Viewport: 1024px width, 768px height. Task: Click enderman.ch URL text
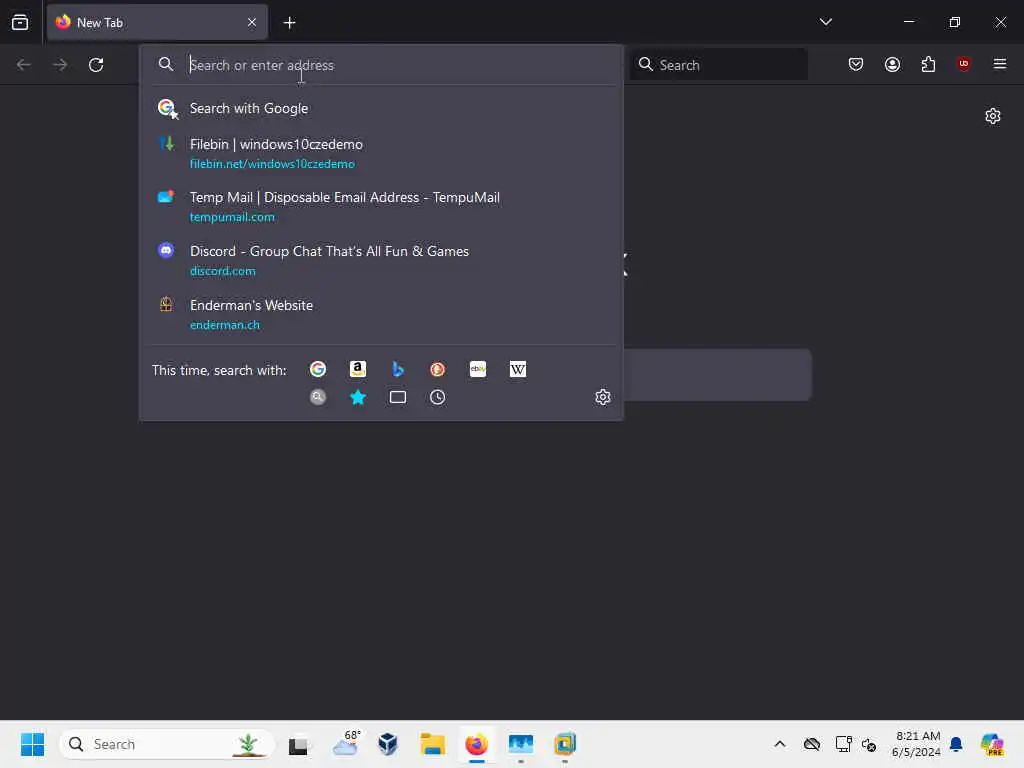point(225,325)
